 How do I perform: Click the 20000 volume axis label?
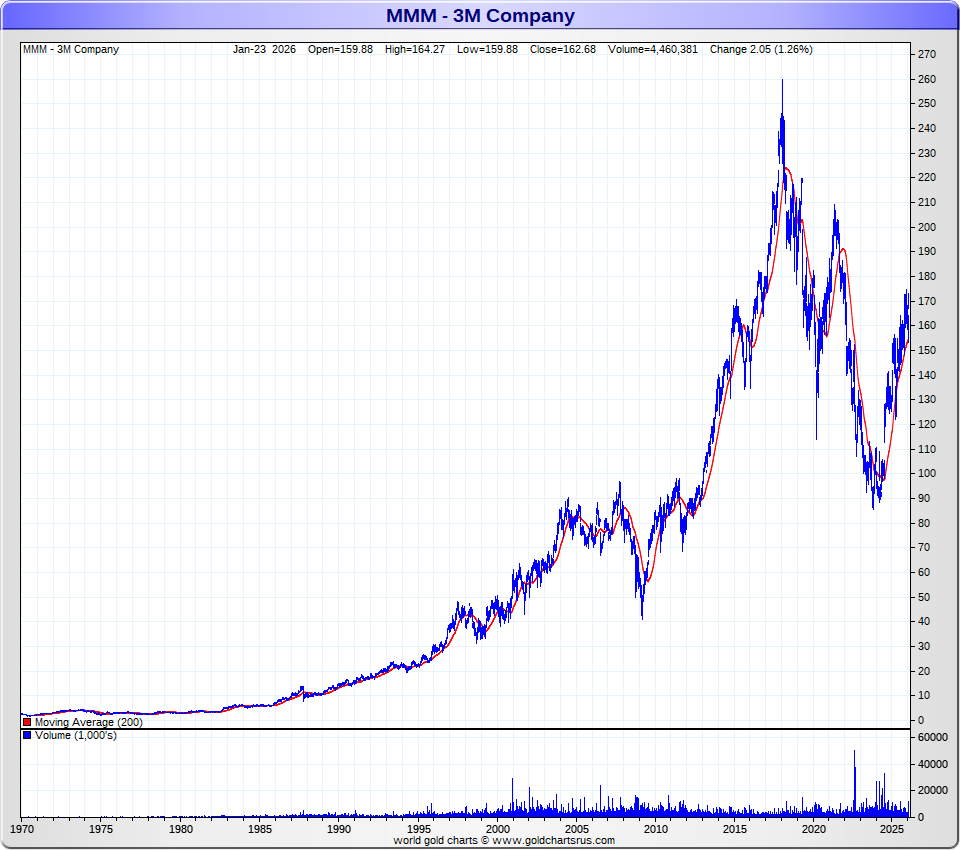[932, 790]
